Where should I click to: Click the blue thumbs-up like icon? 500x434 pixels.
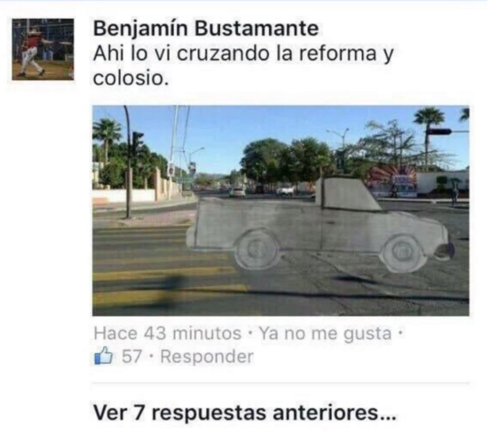pos(104,356)
